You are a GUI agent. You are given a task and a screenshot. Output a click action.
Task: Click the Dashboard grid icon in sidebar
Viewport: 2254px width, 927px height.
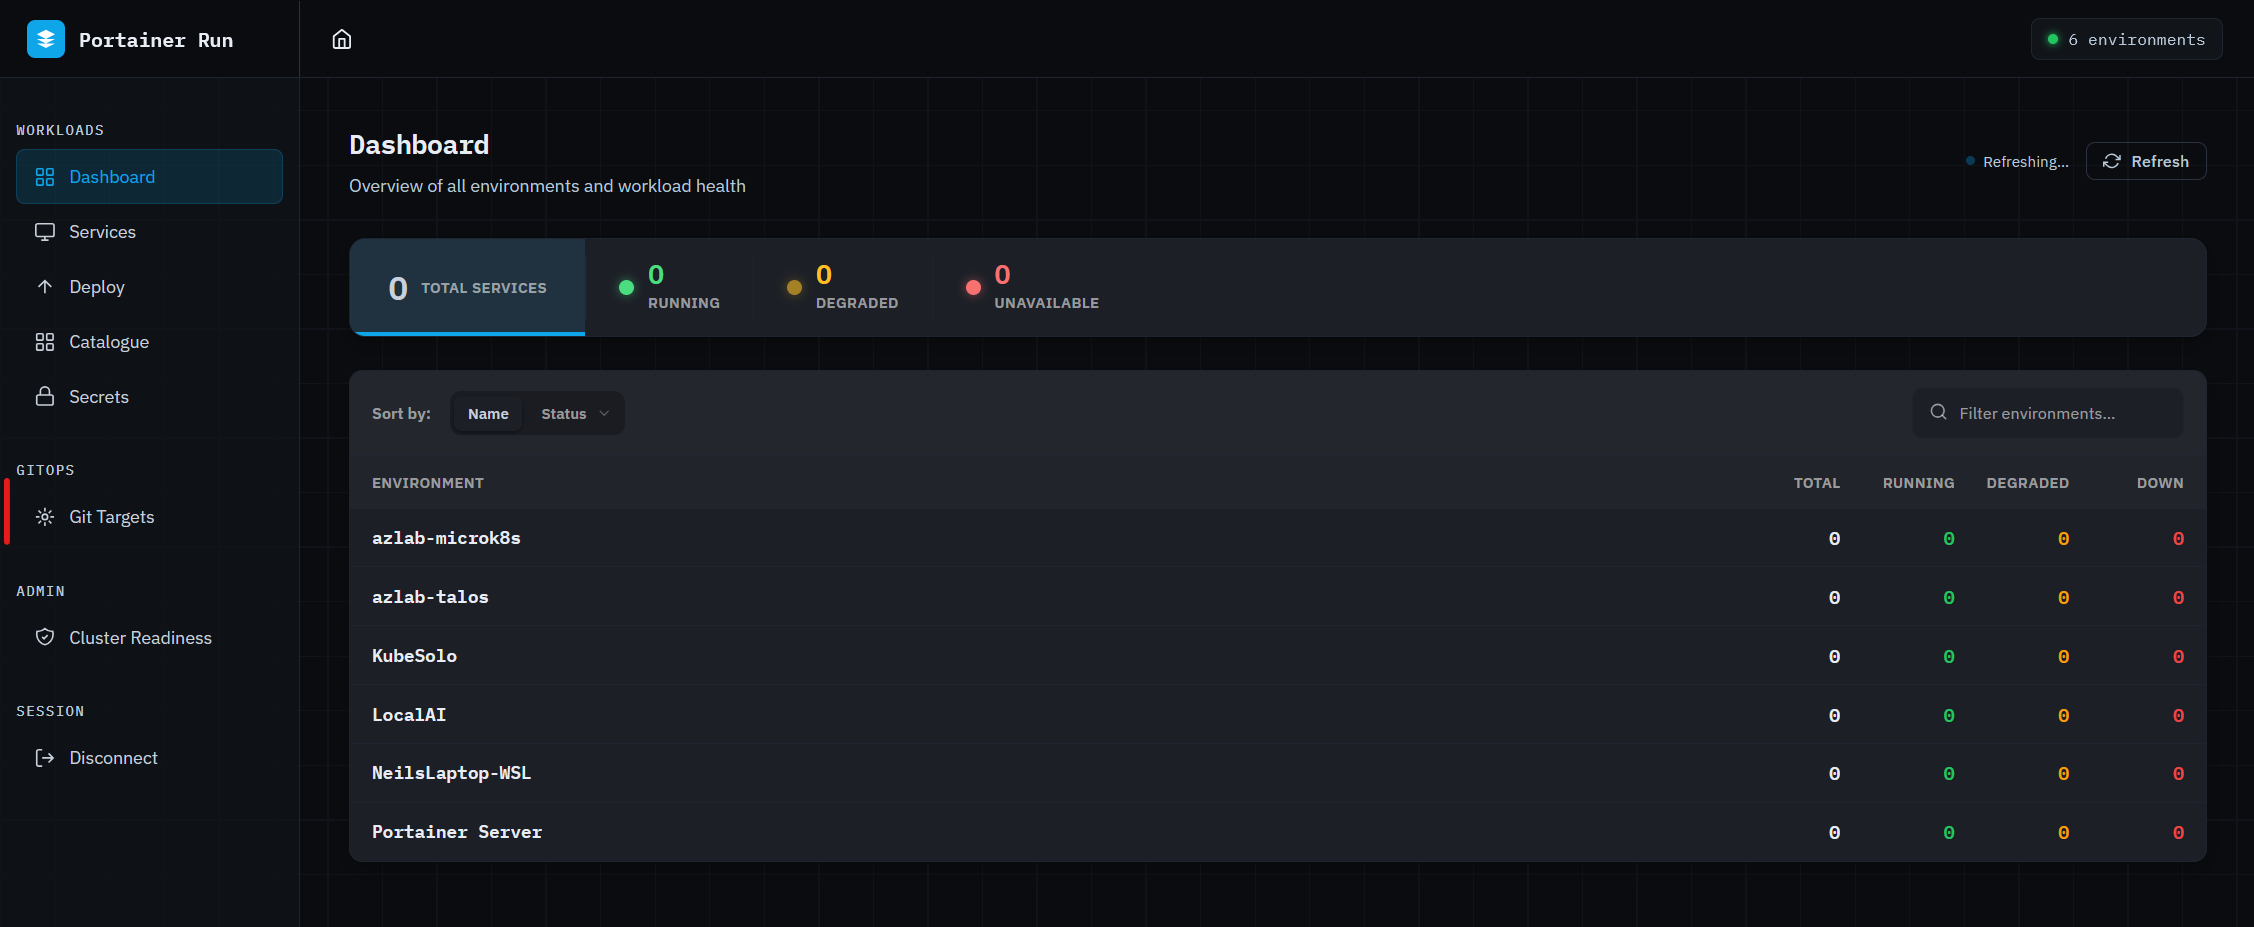[x=45, y=177]
